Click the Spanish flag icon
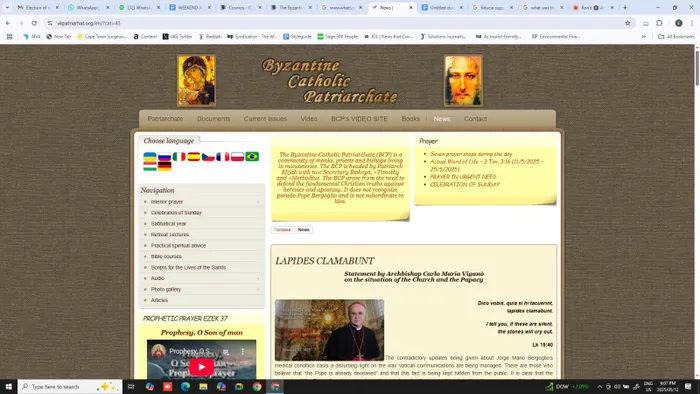The height and width of the screenshot is (394, 700). (193, 157)
